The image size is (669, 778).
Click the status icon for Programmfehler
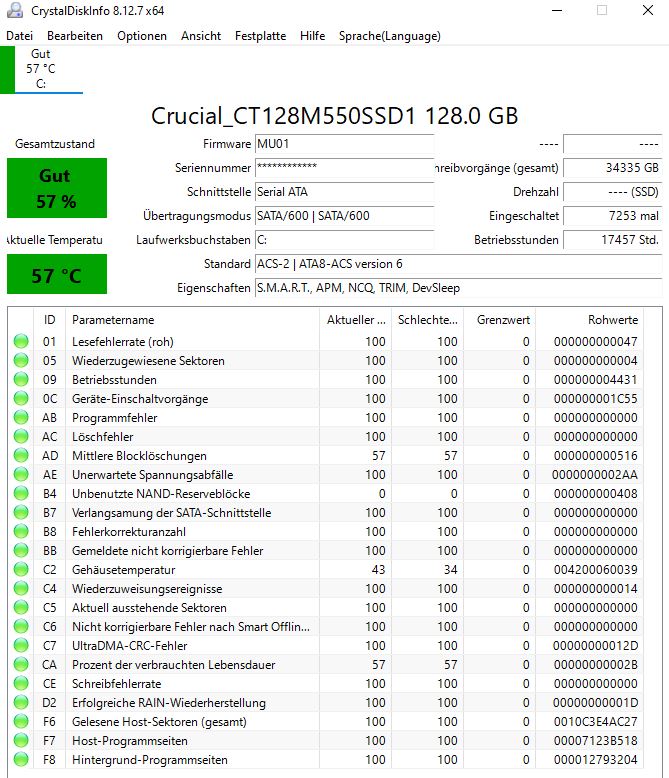(x=21, y=417)
